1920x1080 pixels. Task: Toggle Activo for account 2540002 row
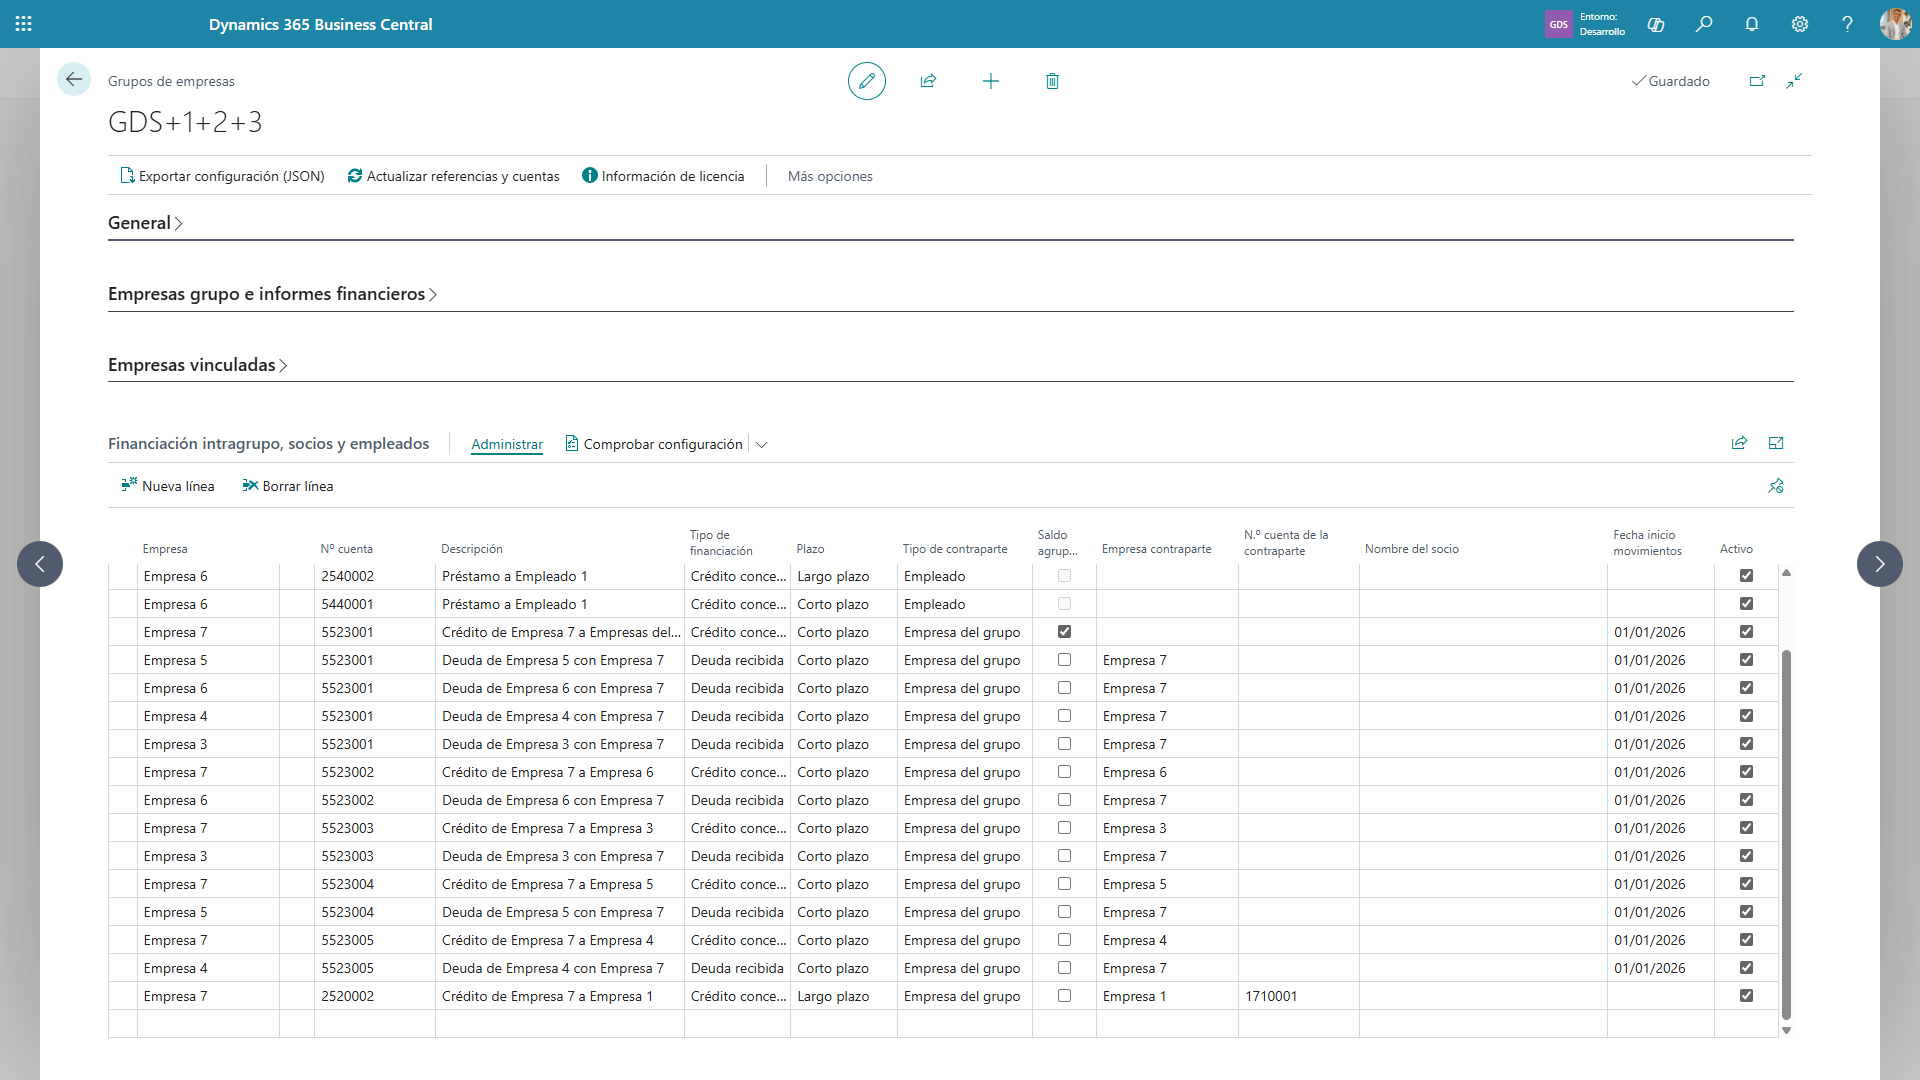pos(1746,576)
